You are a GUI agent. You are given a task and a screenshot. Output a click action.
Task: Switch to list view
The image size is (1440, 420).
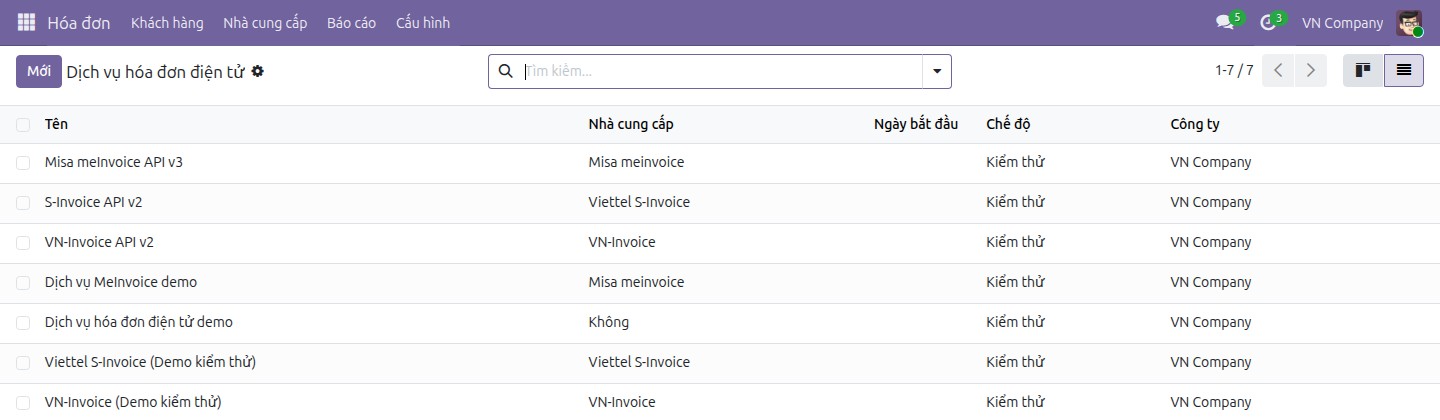click(1404, 71)
